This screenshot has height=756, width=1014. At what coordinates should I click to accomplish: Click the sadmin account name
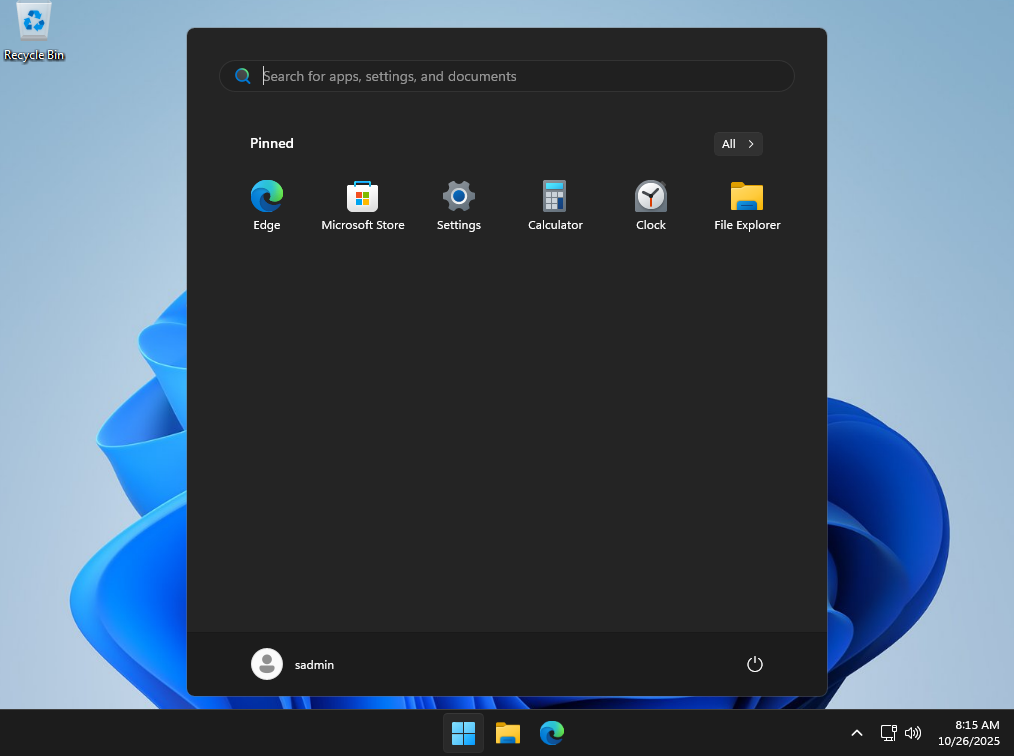[x=314, y=665]
